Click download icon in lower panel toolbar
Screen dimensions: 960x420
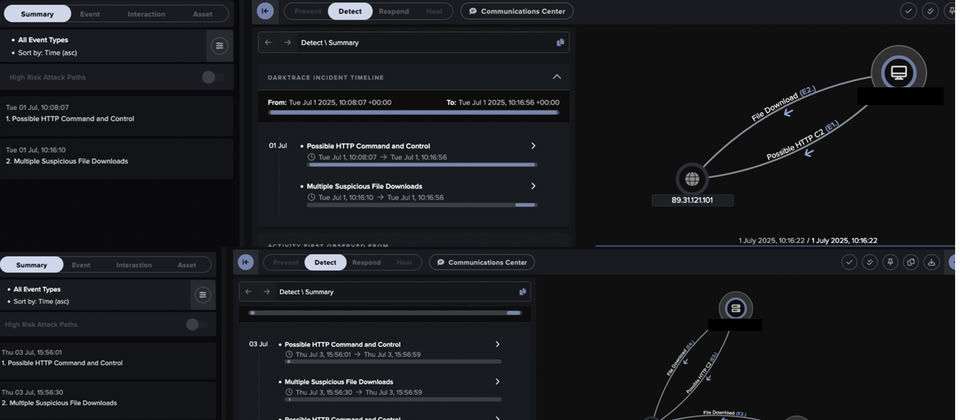pos(931,262)
